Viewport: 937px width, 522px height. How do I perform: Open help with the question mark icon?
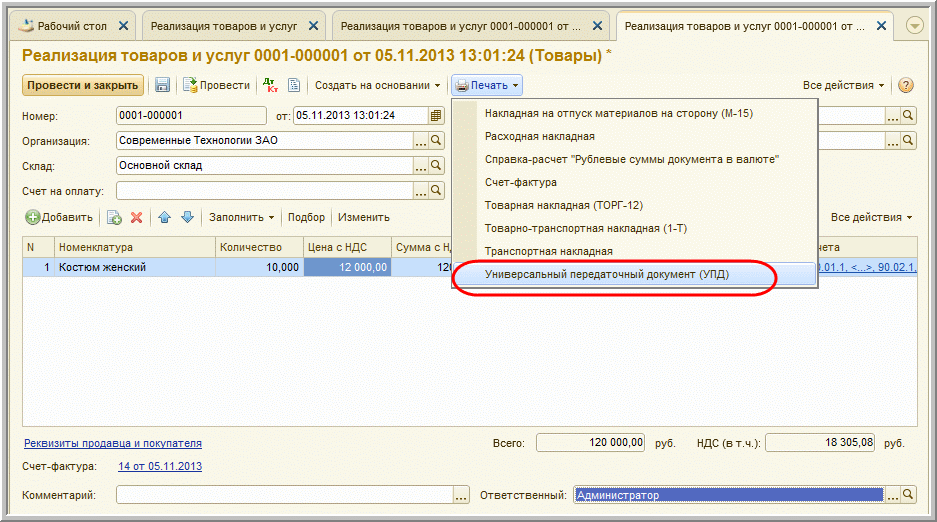906,85
